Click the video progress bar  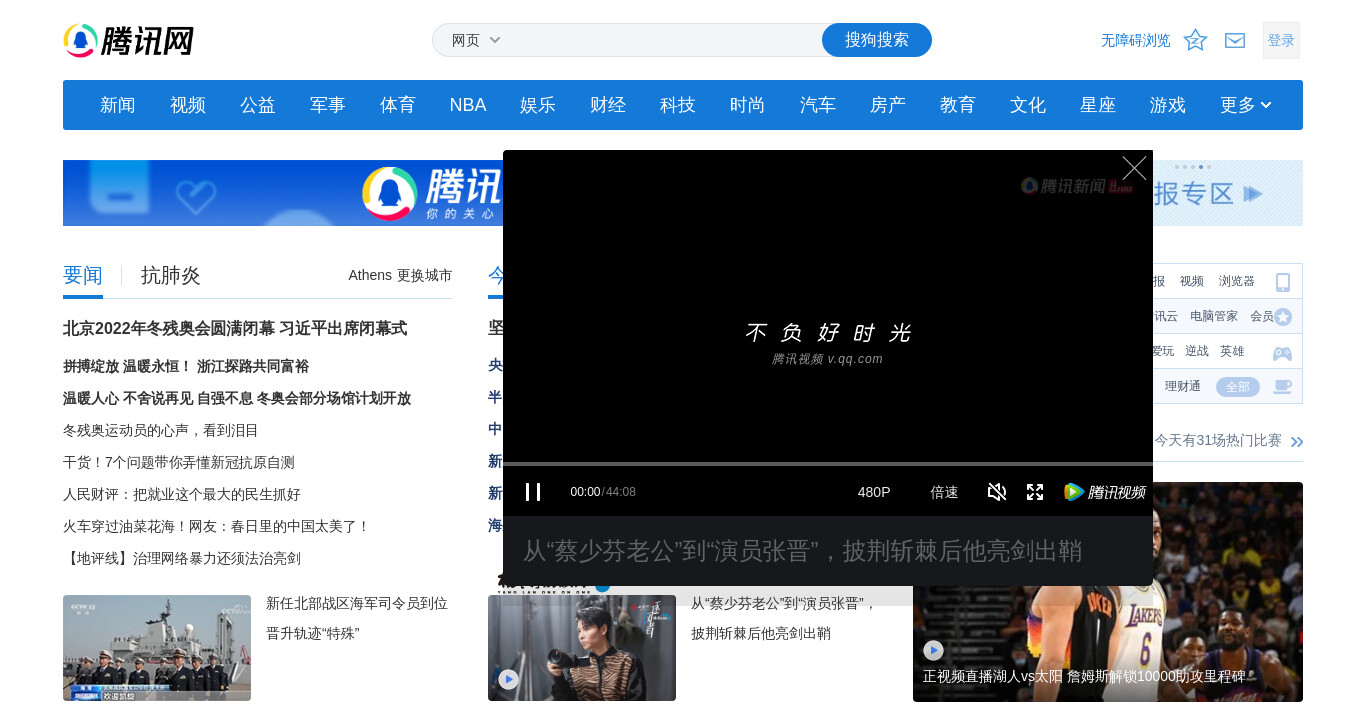click(x=828, y=464)
